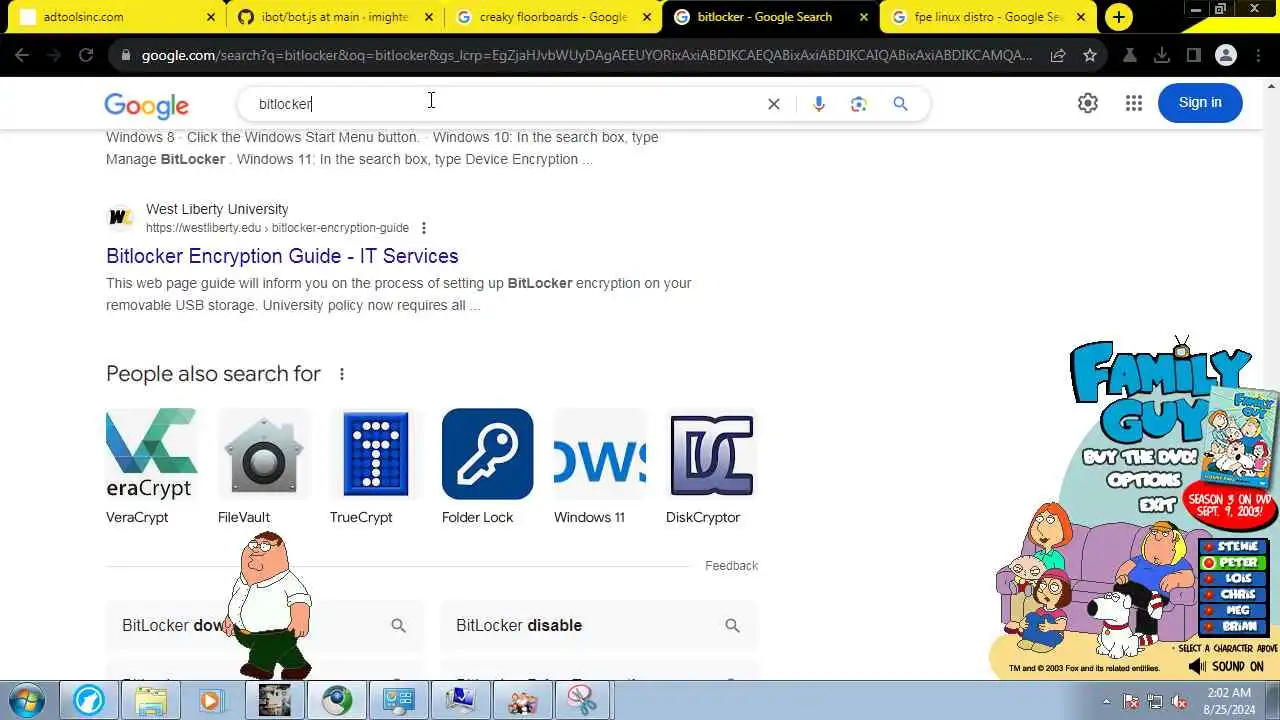Image resolution: width=1280 pixels, height=720 pixels.
Task: Open the Folder Lock related search
Action: (x=488, y=466)
